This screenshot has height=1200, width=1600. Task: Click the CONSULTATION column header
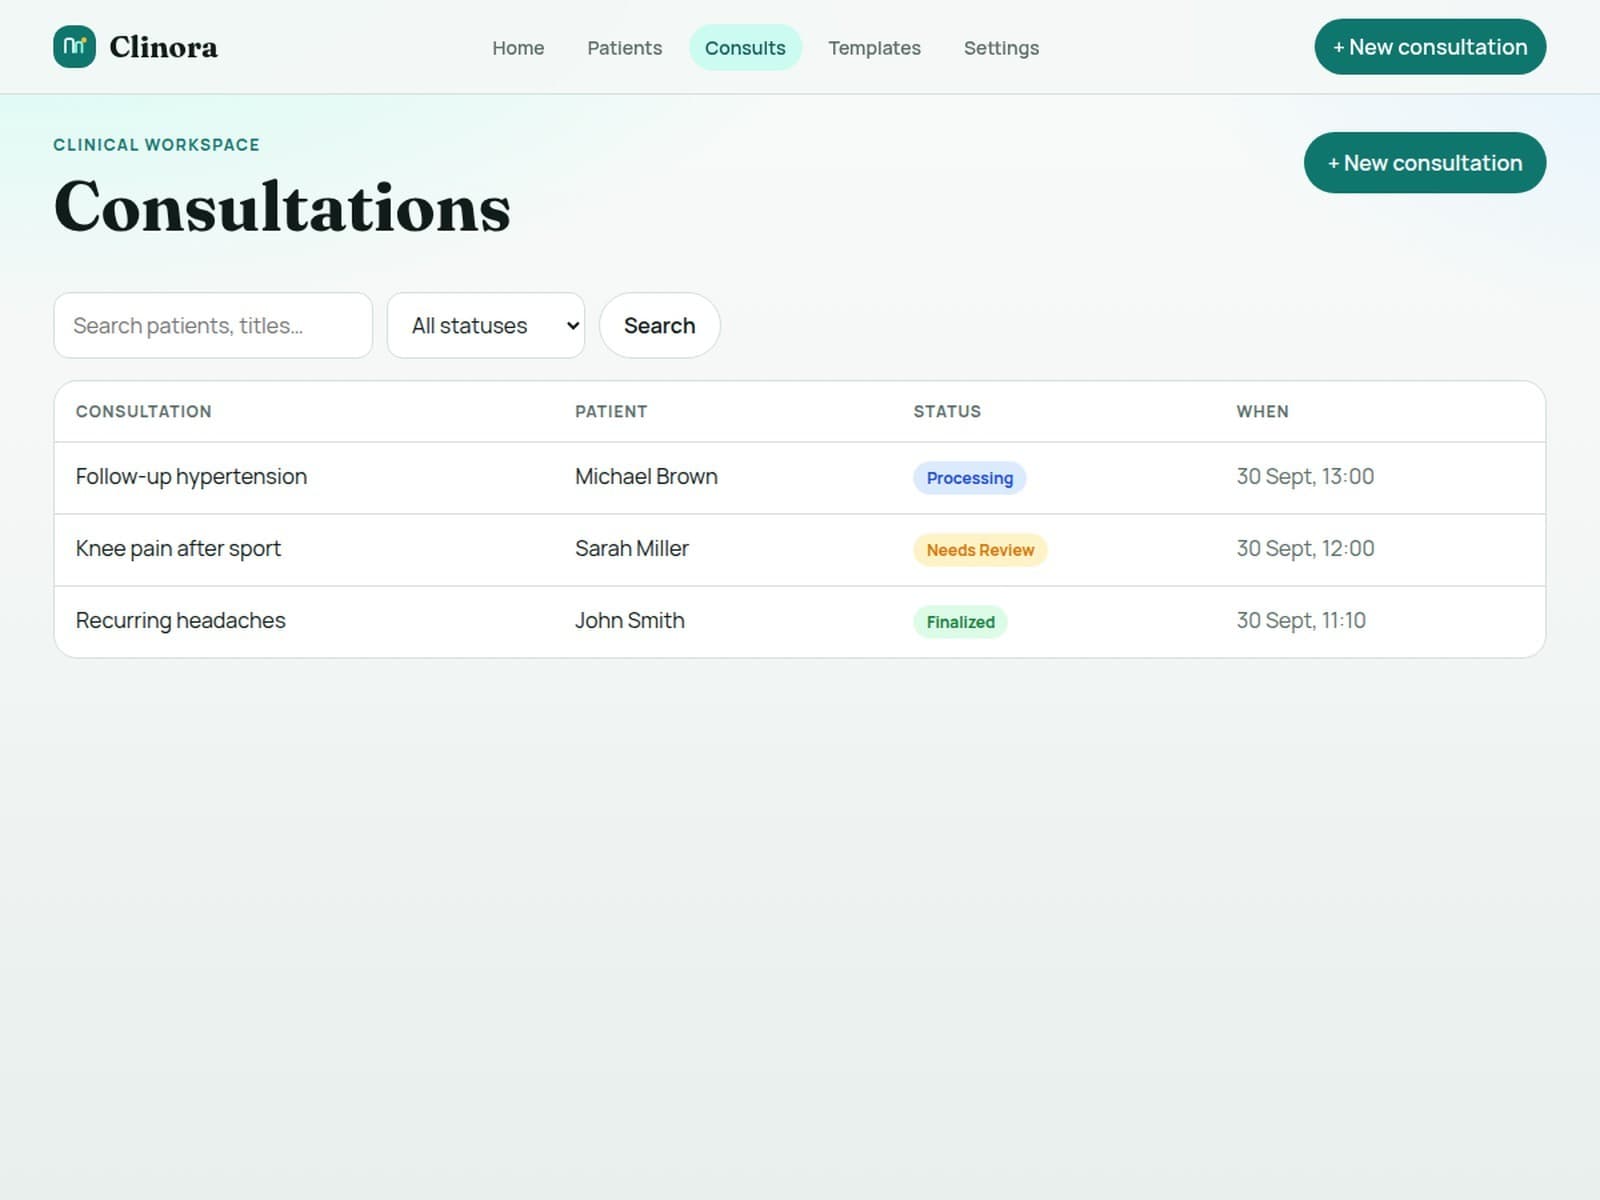(144, 412)
